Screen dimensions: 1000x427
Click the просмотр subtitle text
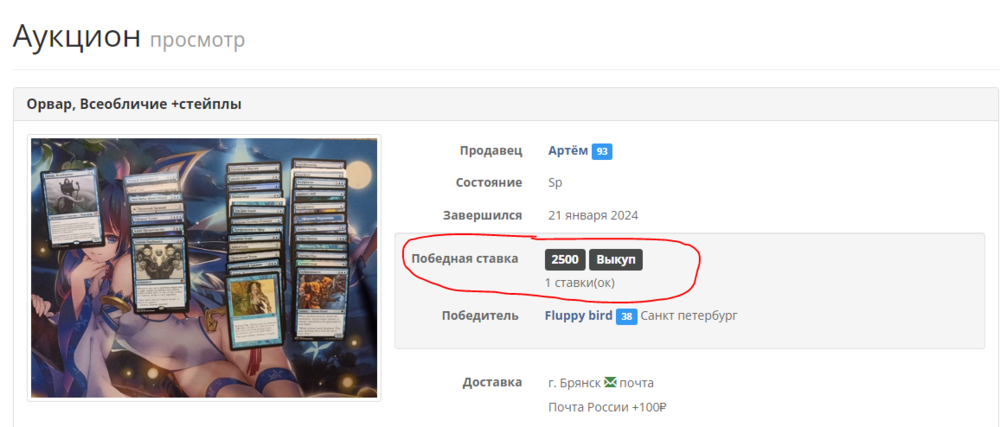click(x=197, y=40)
